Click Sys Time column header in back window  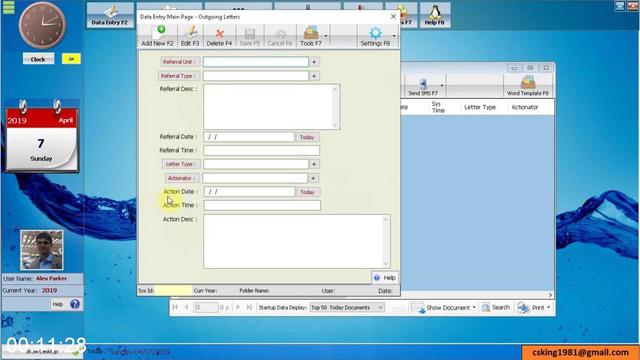438,107
